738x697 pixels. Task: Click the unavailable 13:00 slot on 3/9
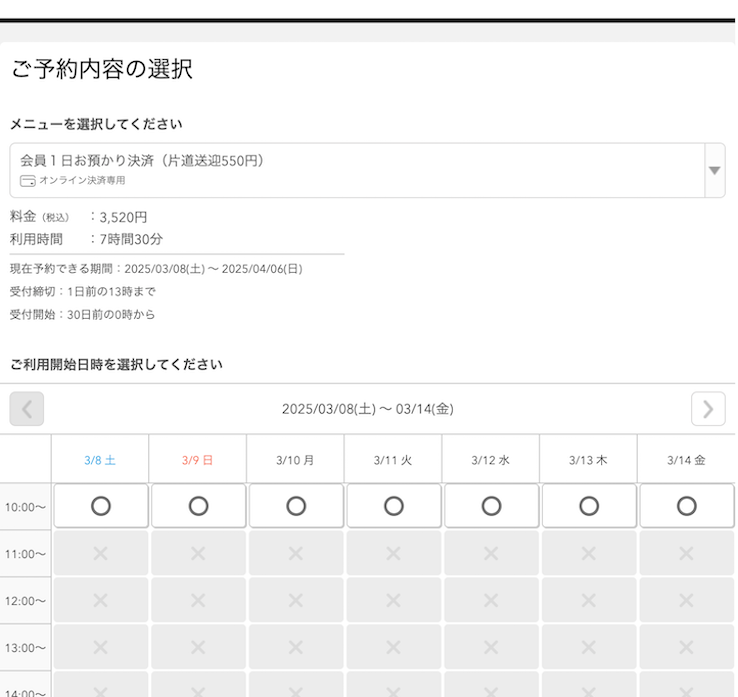[x=199, y=647]
